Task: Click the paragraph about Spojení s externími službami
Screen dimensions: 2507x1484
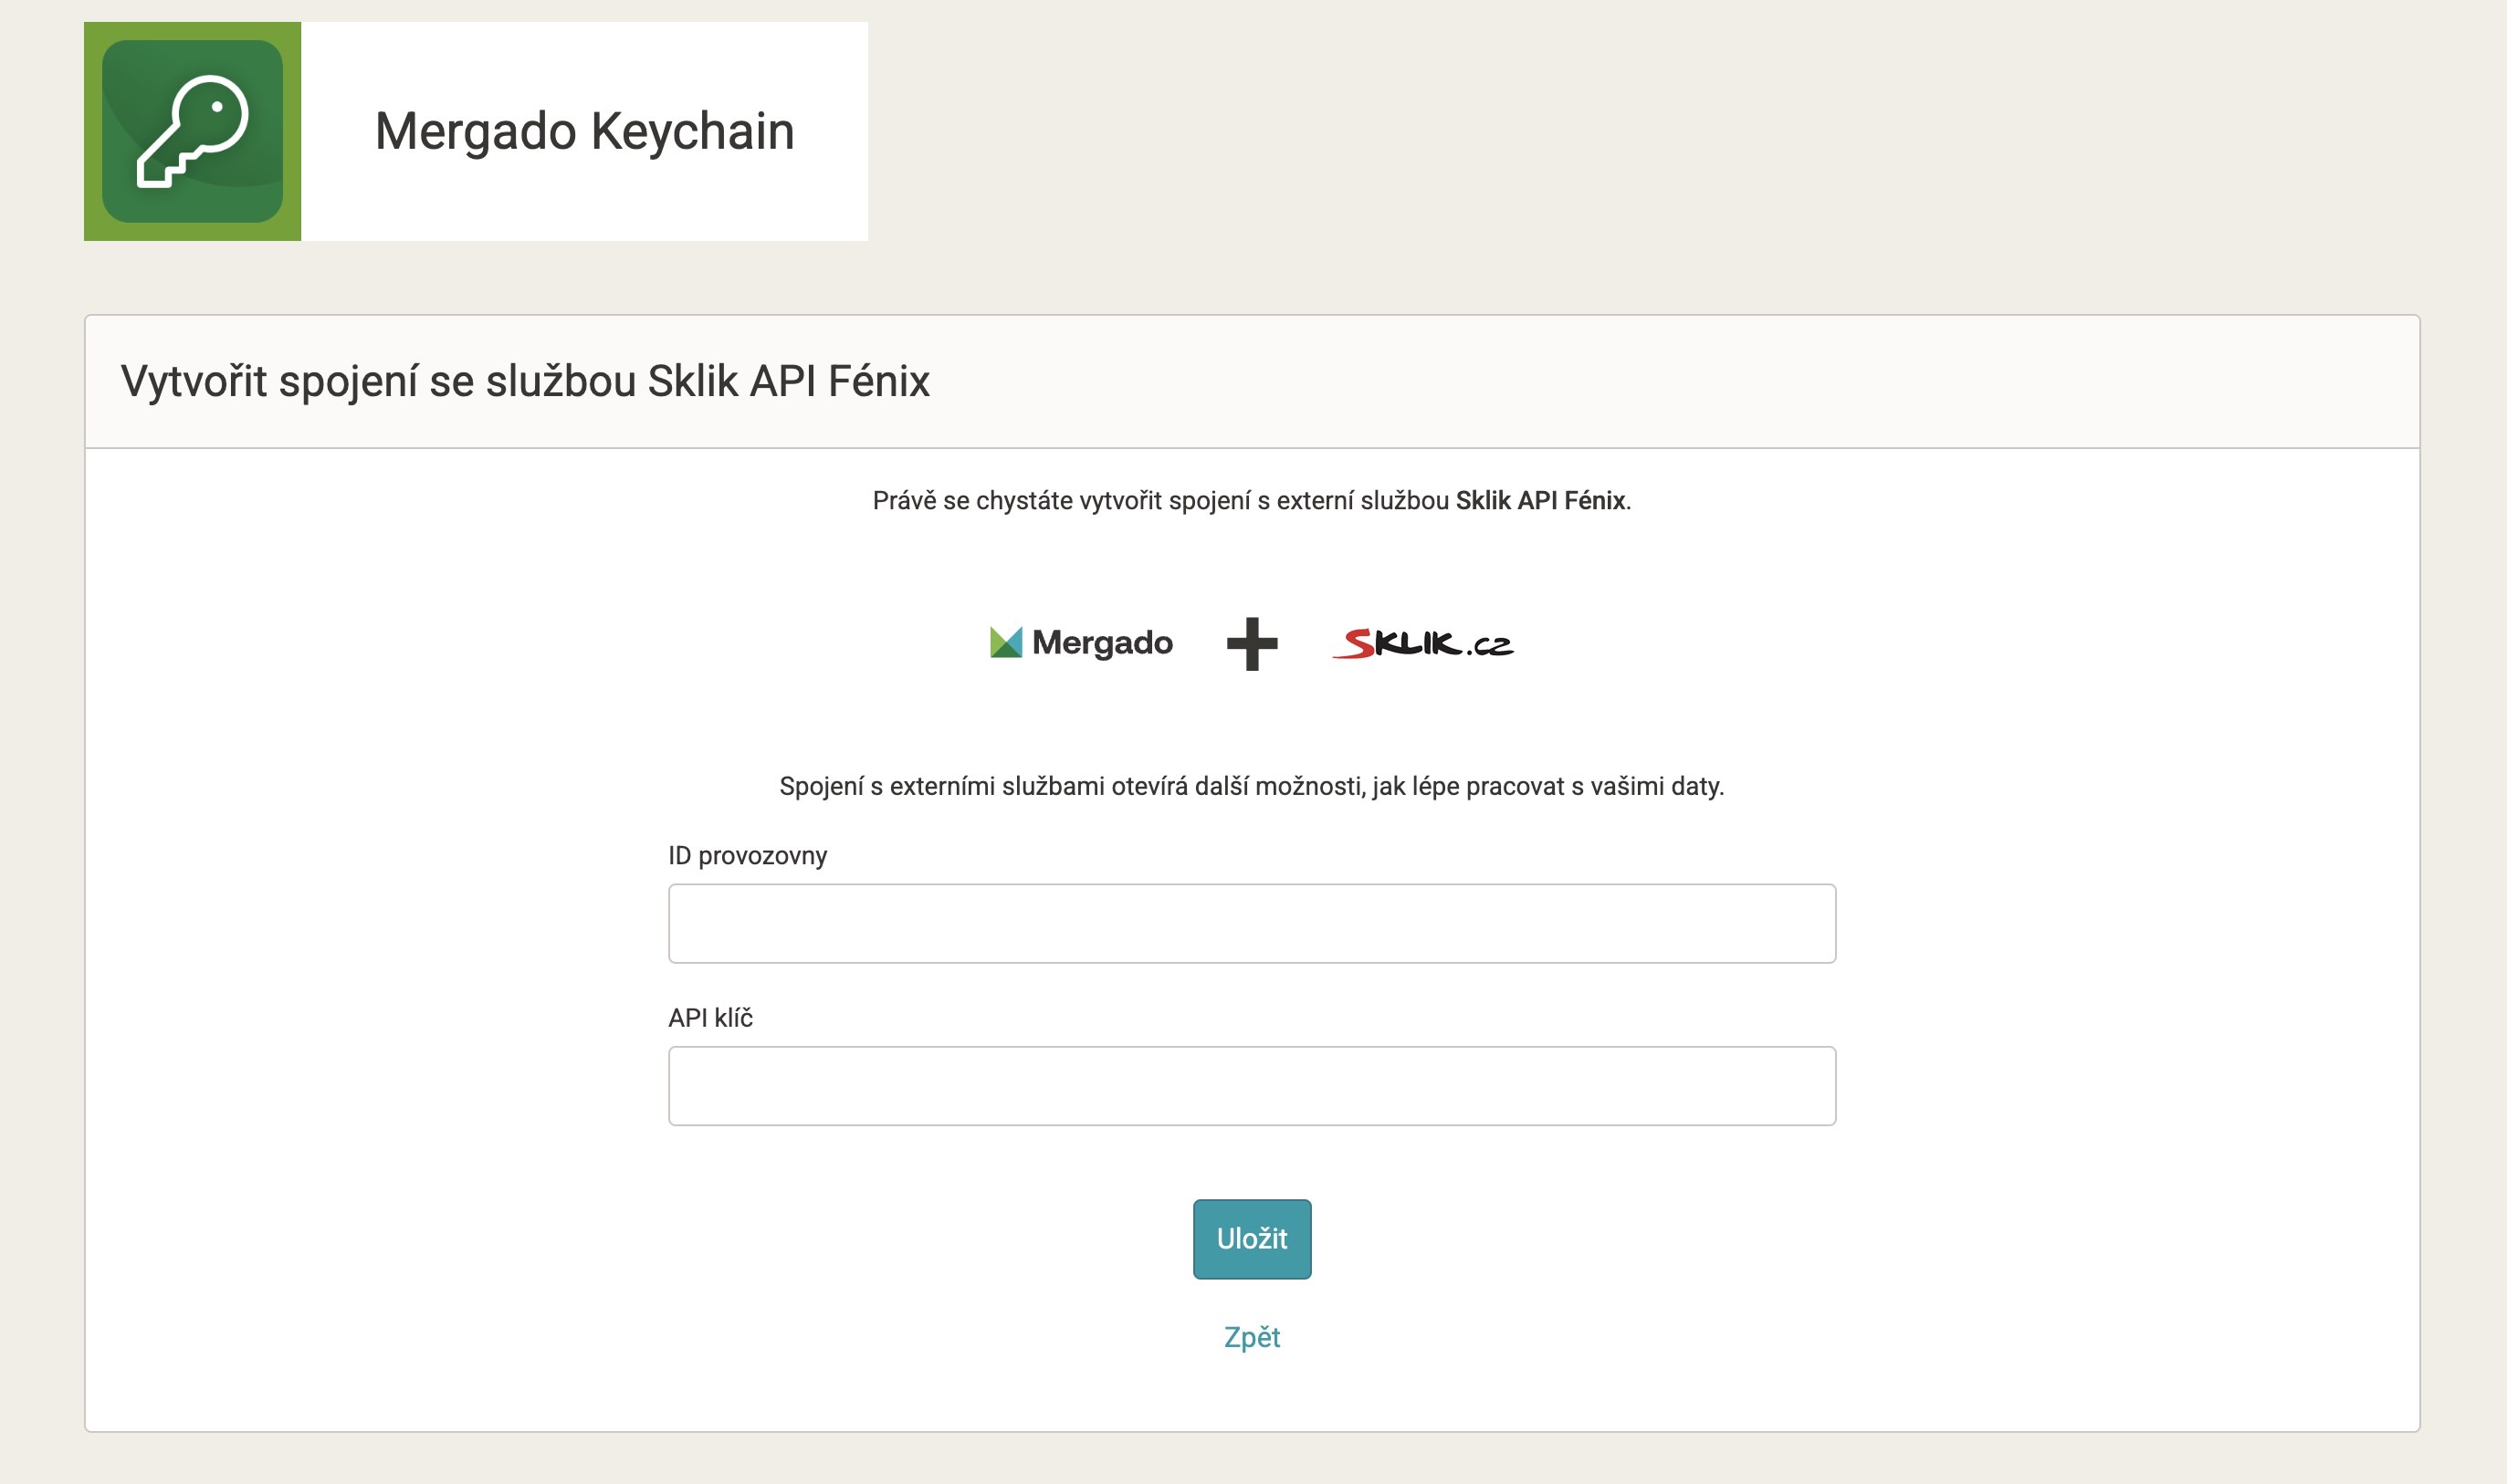Action: (1251, 786)
